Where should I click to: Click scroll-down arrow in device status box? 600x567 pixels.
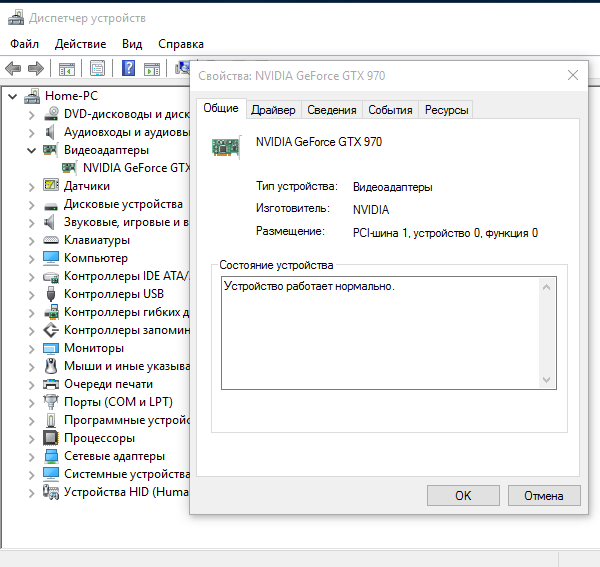[x=546, y=380]
